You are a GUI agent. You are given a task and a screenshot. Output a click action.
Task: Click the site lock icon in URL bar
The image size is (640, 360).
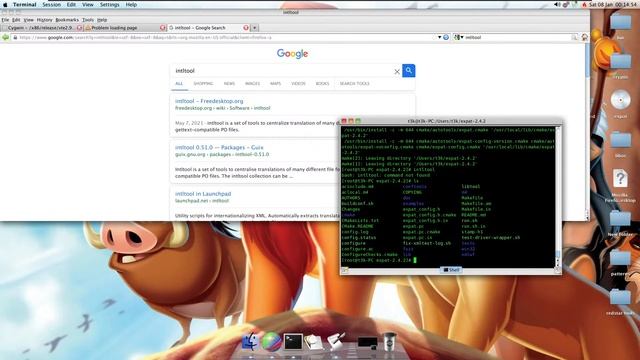point(15,38)
